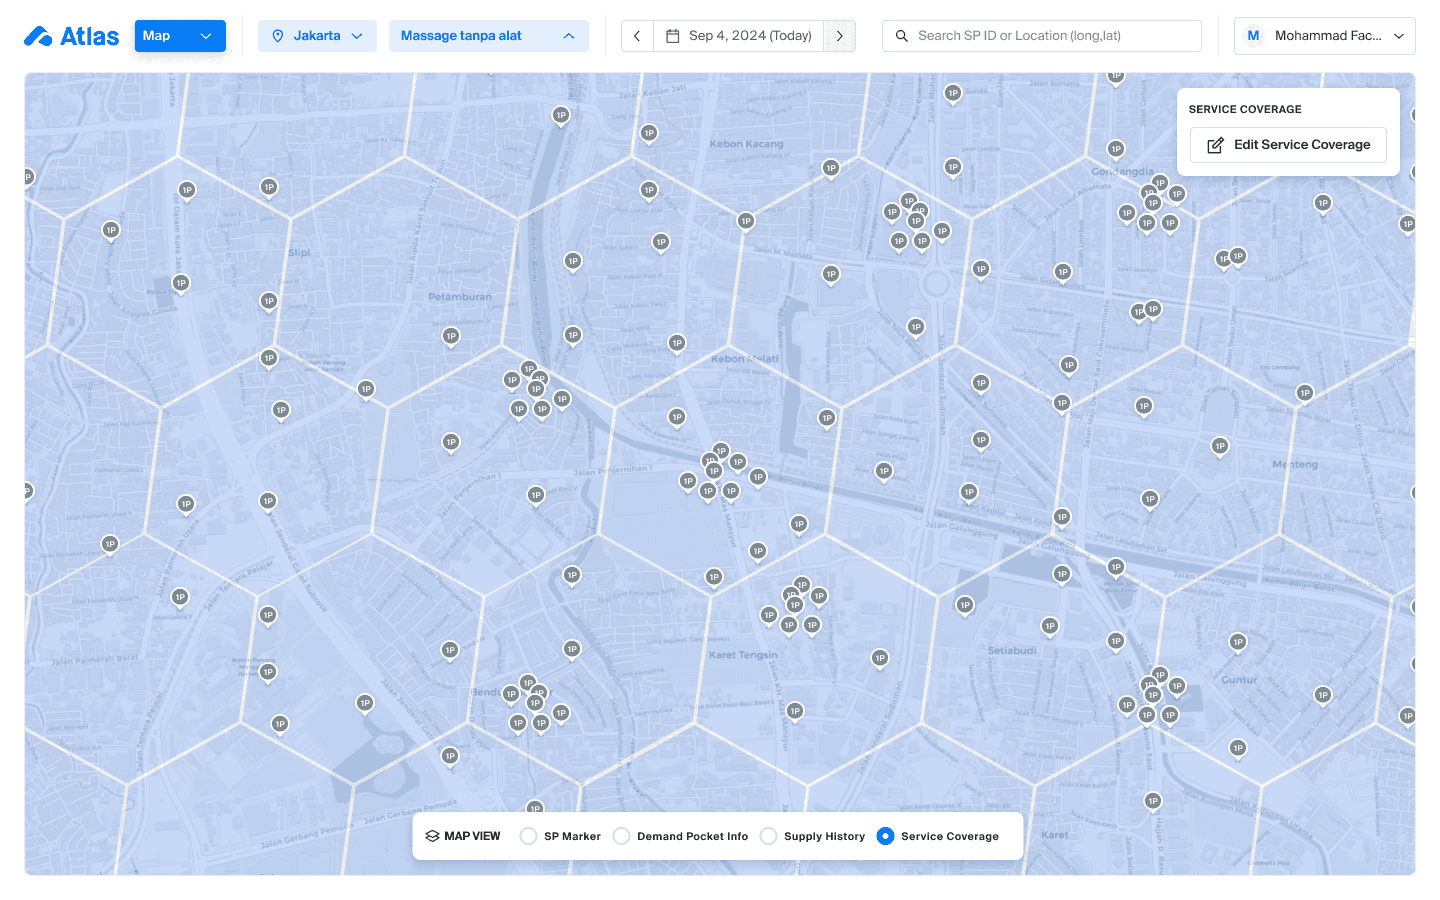This screenshot has height=900, width=1440.
Task: Click the search magnifier icon
Action: click(902, 36)
